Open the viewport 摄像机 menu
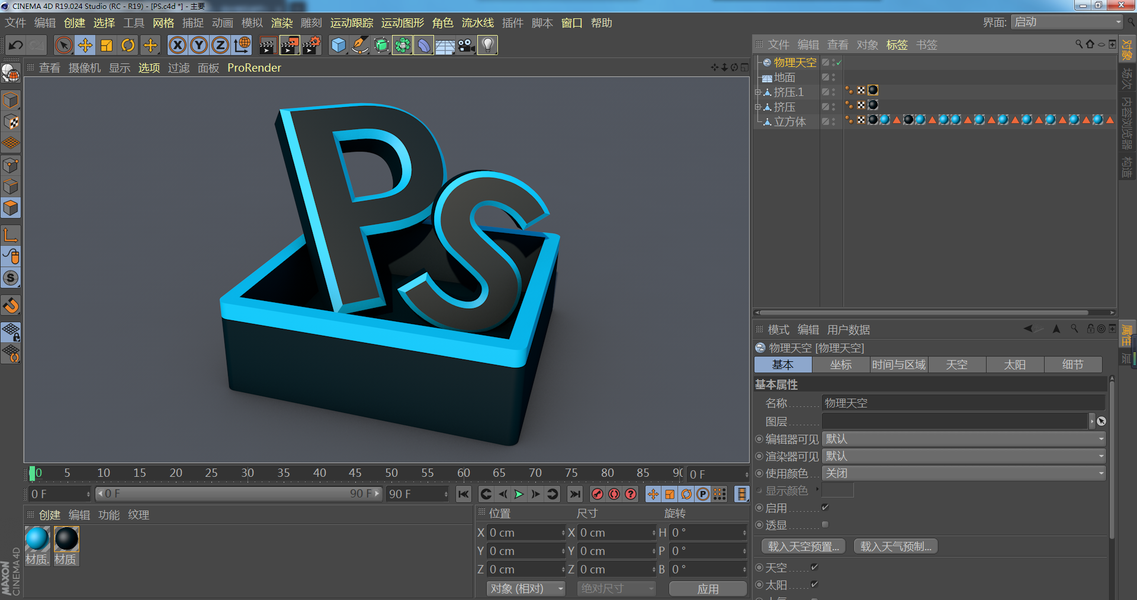1137x600 pixels. [x=84, y=67]
